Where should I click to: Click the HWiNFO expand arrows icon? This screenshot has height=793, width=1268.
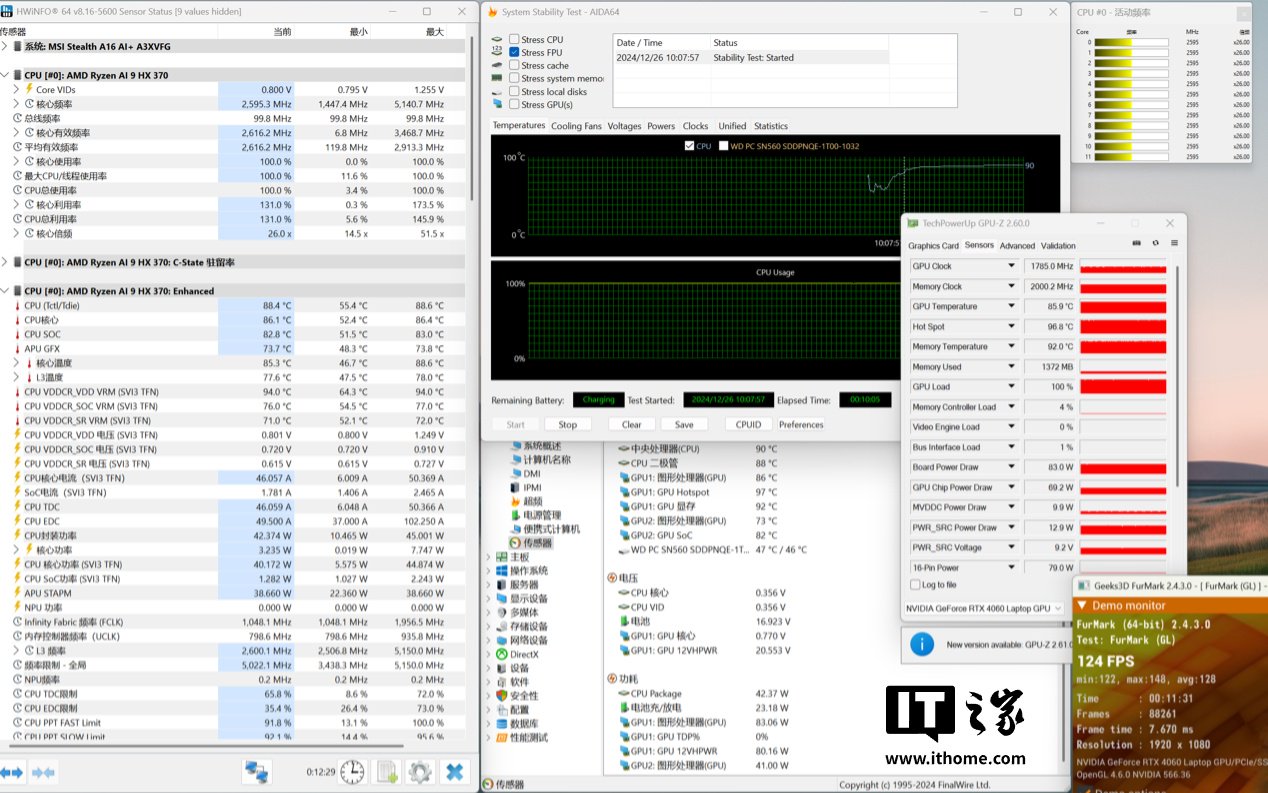point(12,772)
